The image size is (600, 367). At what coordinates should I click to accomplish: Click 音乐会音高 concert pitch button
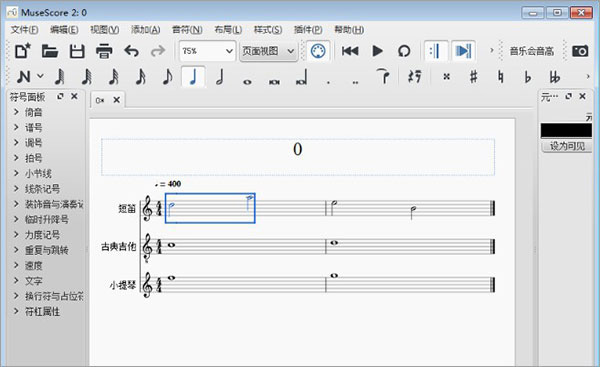pos(532,51)
